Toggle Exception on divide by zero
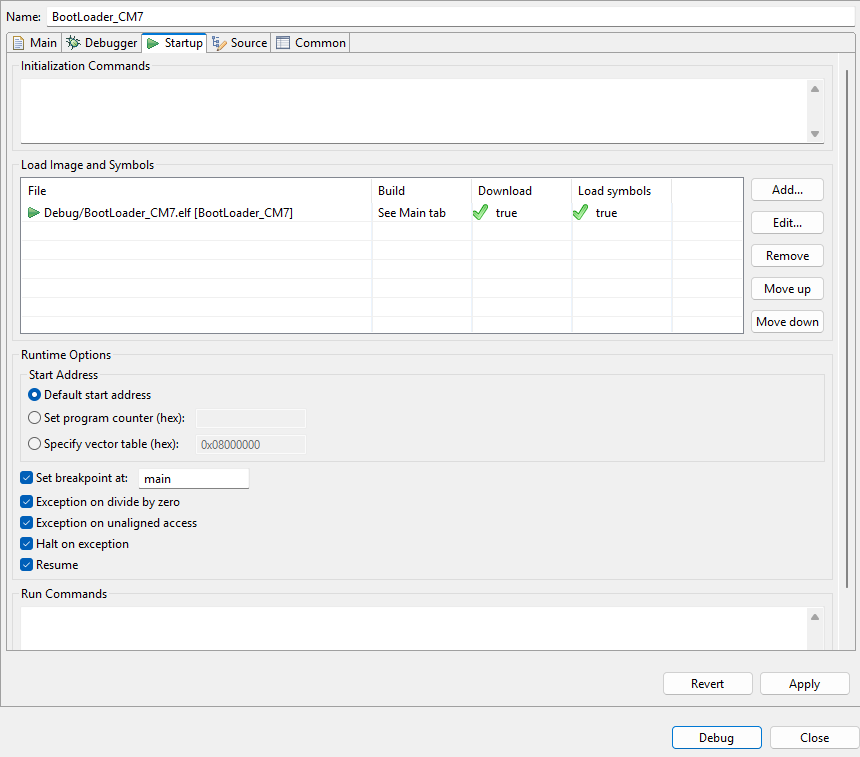Viewport: 860px width, 757px height. [26, 501]
